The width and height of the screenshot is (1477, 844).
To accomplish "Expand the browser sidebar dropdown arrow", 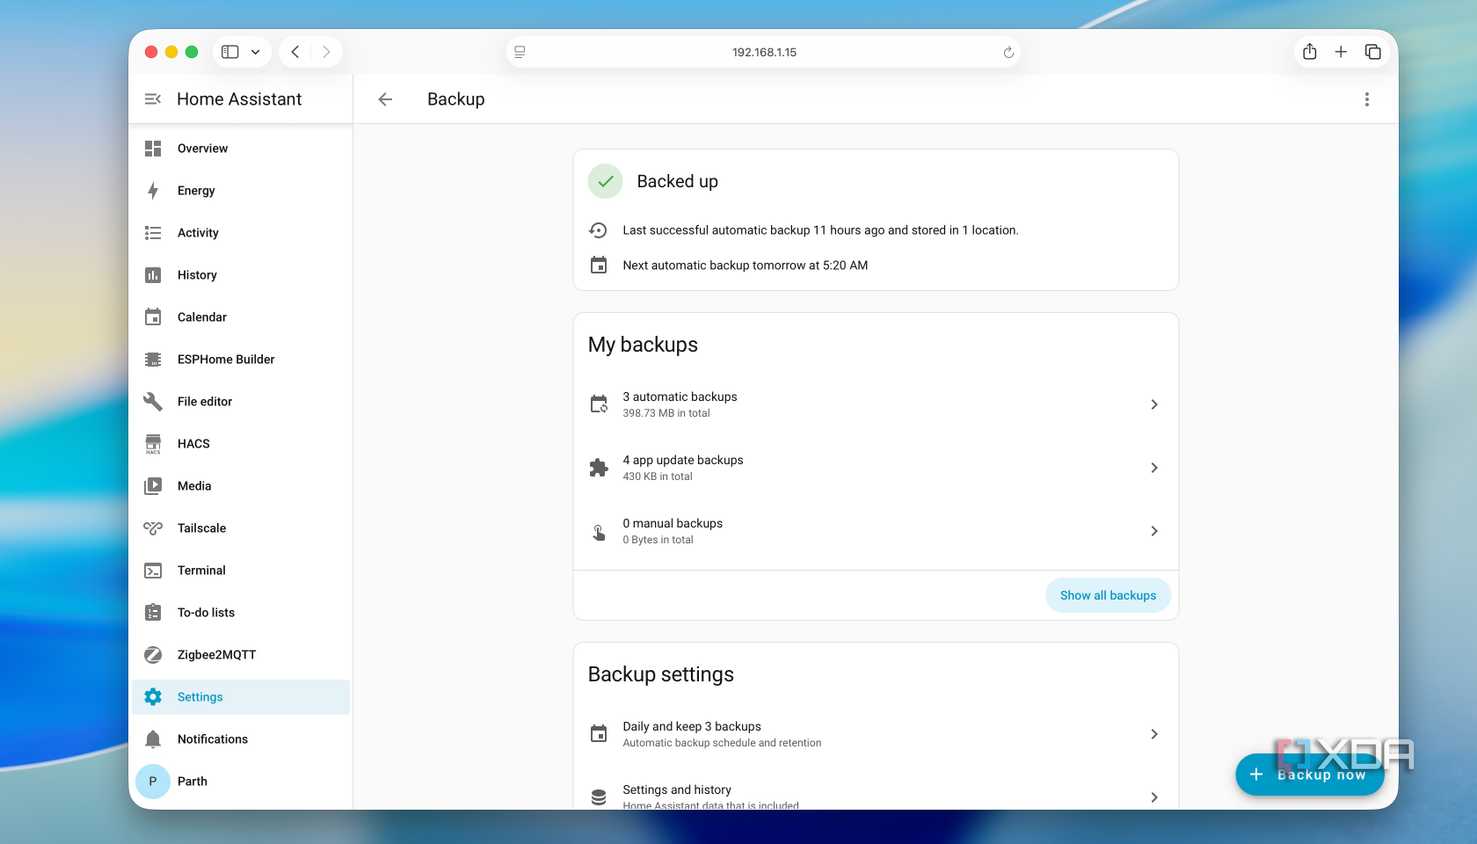I will [x=255, y=52].
